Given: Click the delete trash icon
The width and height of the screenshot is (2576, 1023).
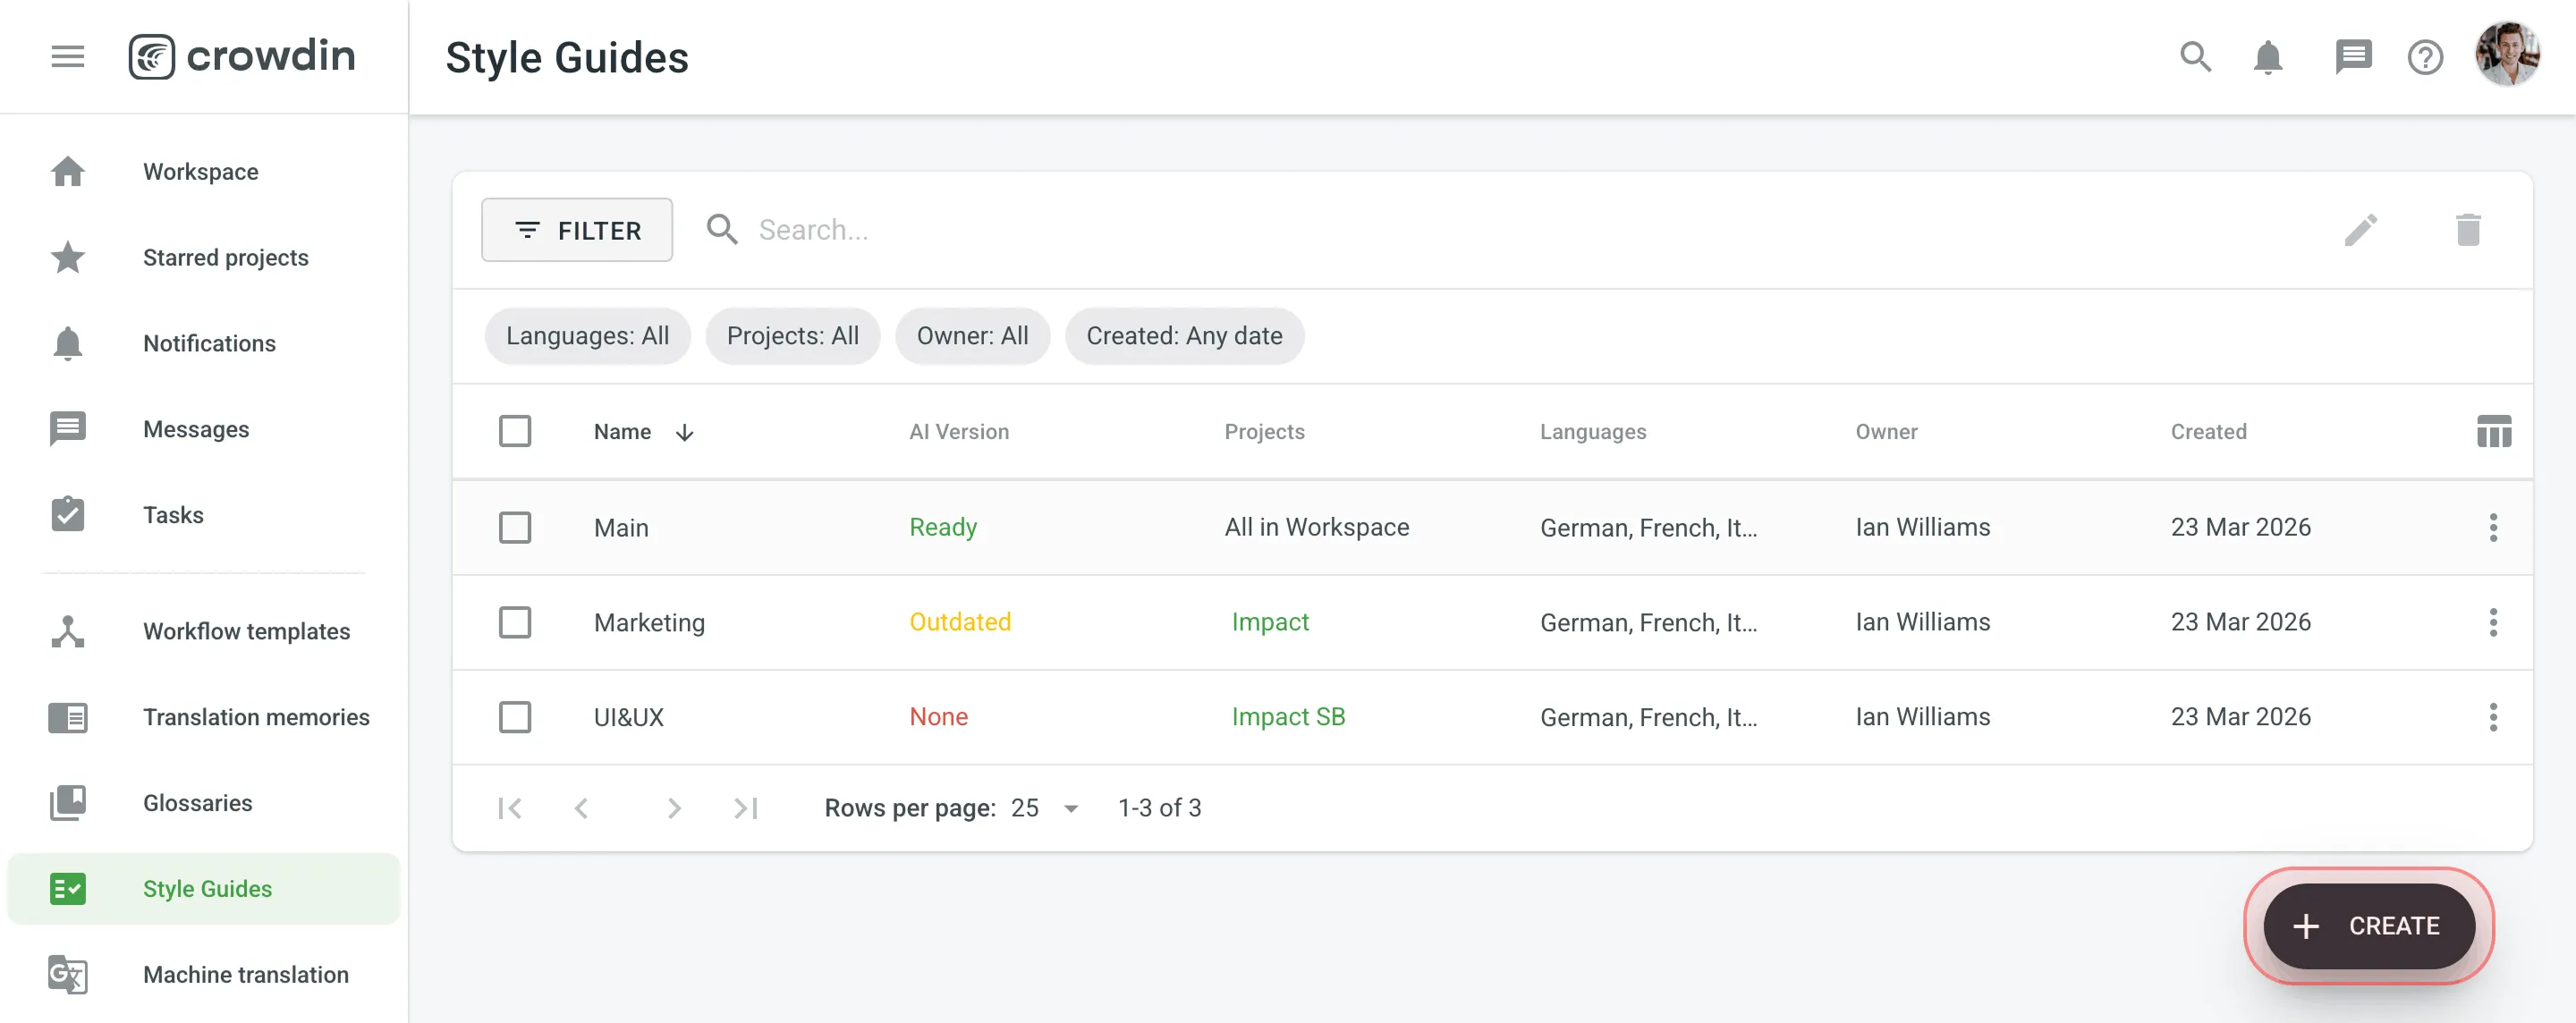Looking at the screenshot, I should pyautogui.click(x=2469, y=229).
